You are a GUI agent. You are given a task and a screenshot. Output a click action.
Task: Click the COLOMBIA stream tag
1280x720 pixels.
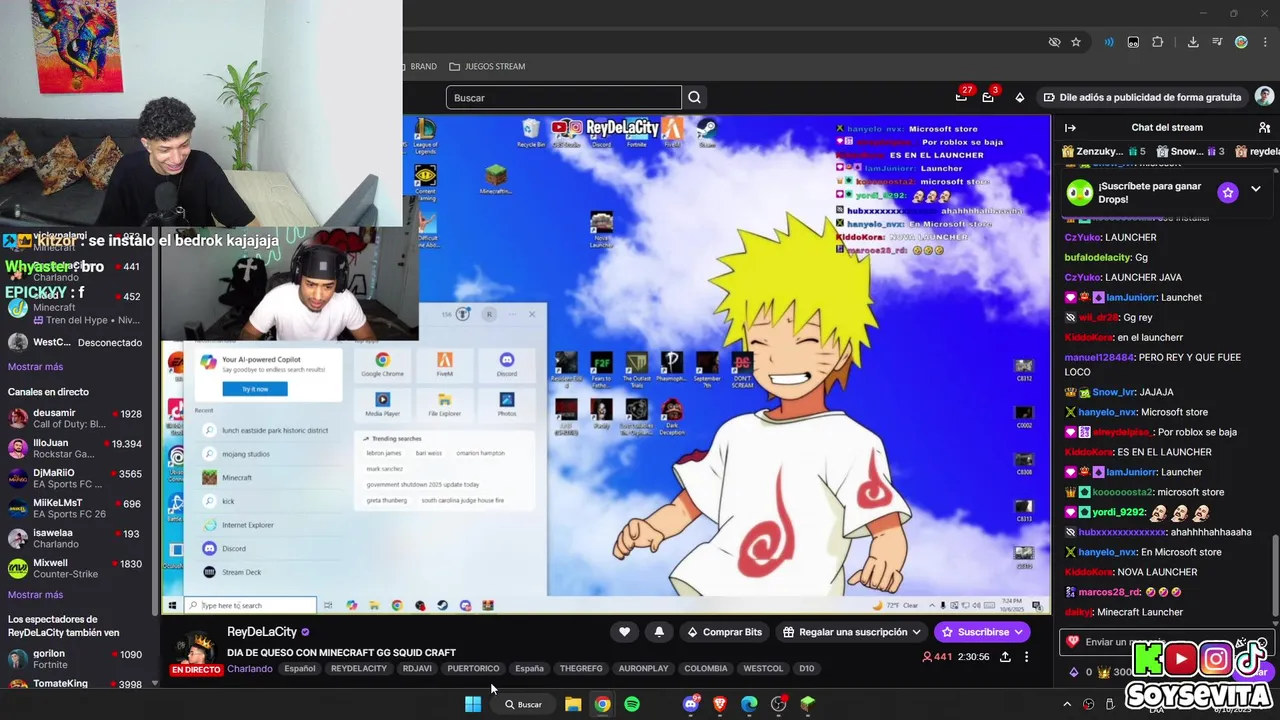pyautogui.click(x=706, y=669)
